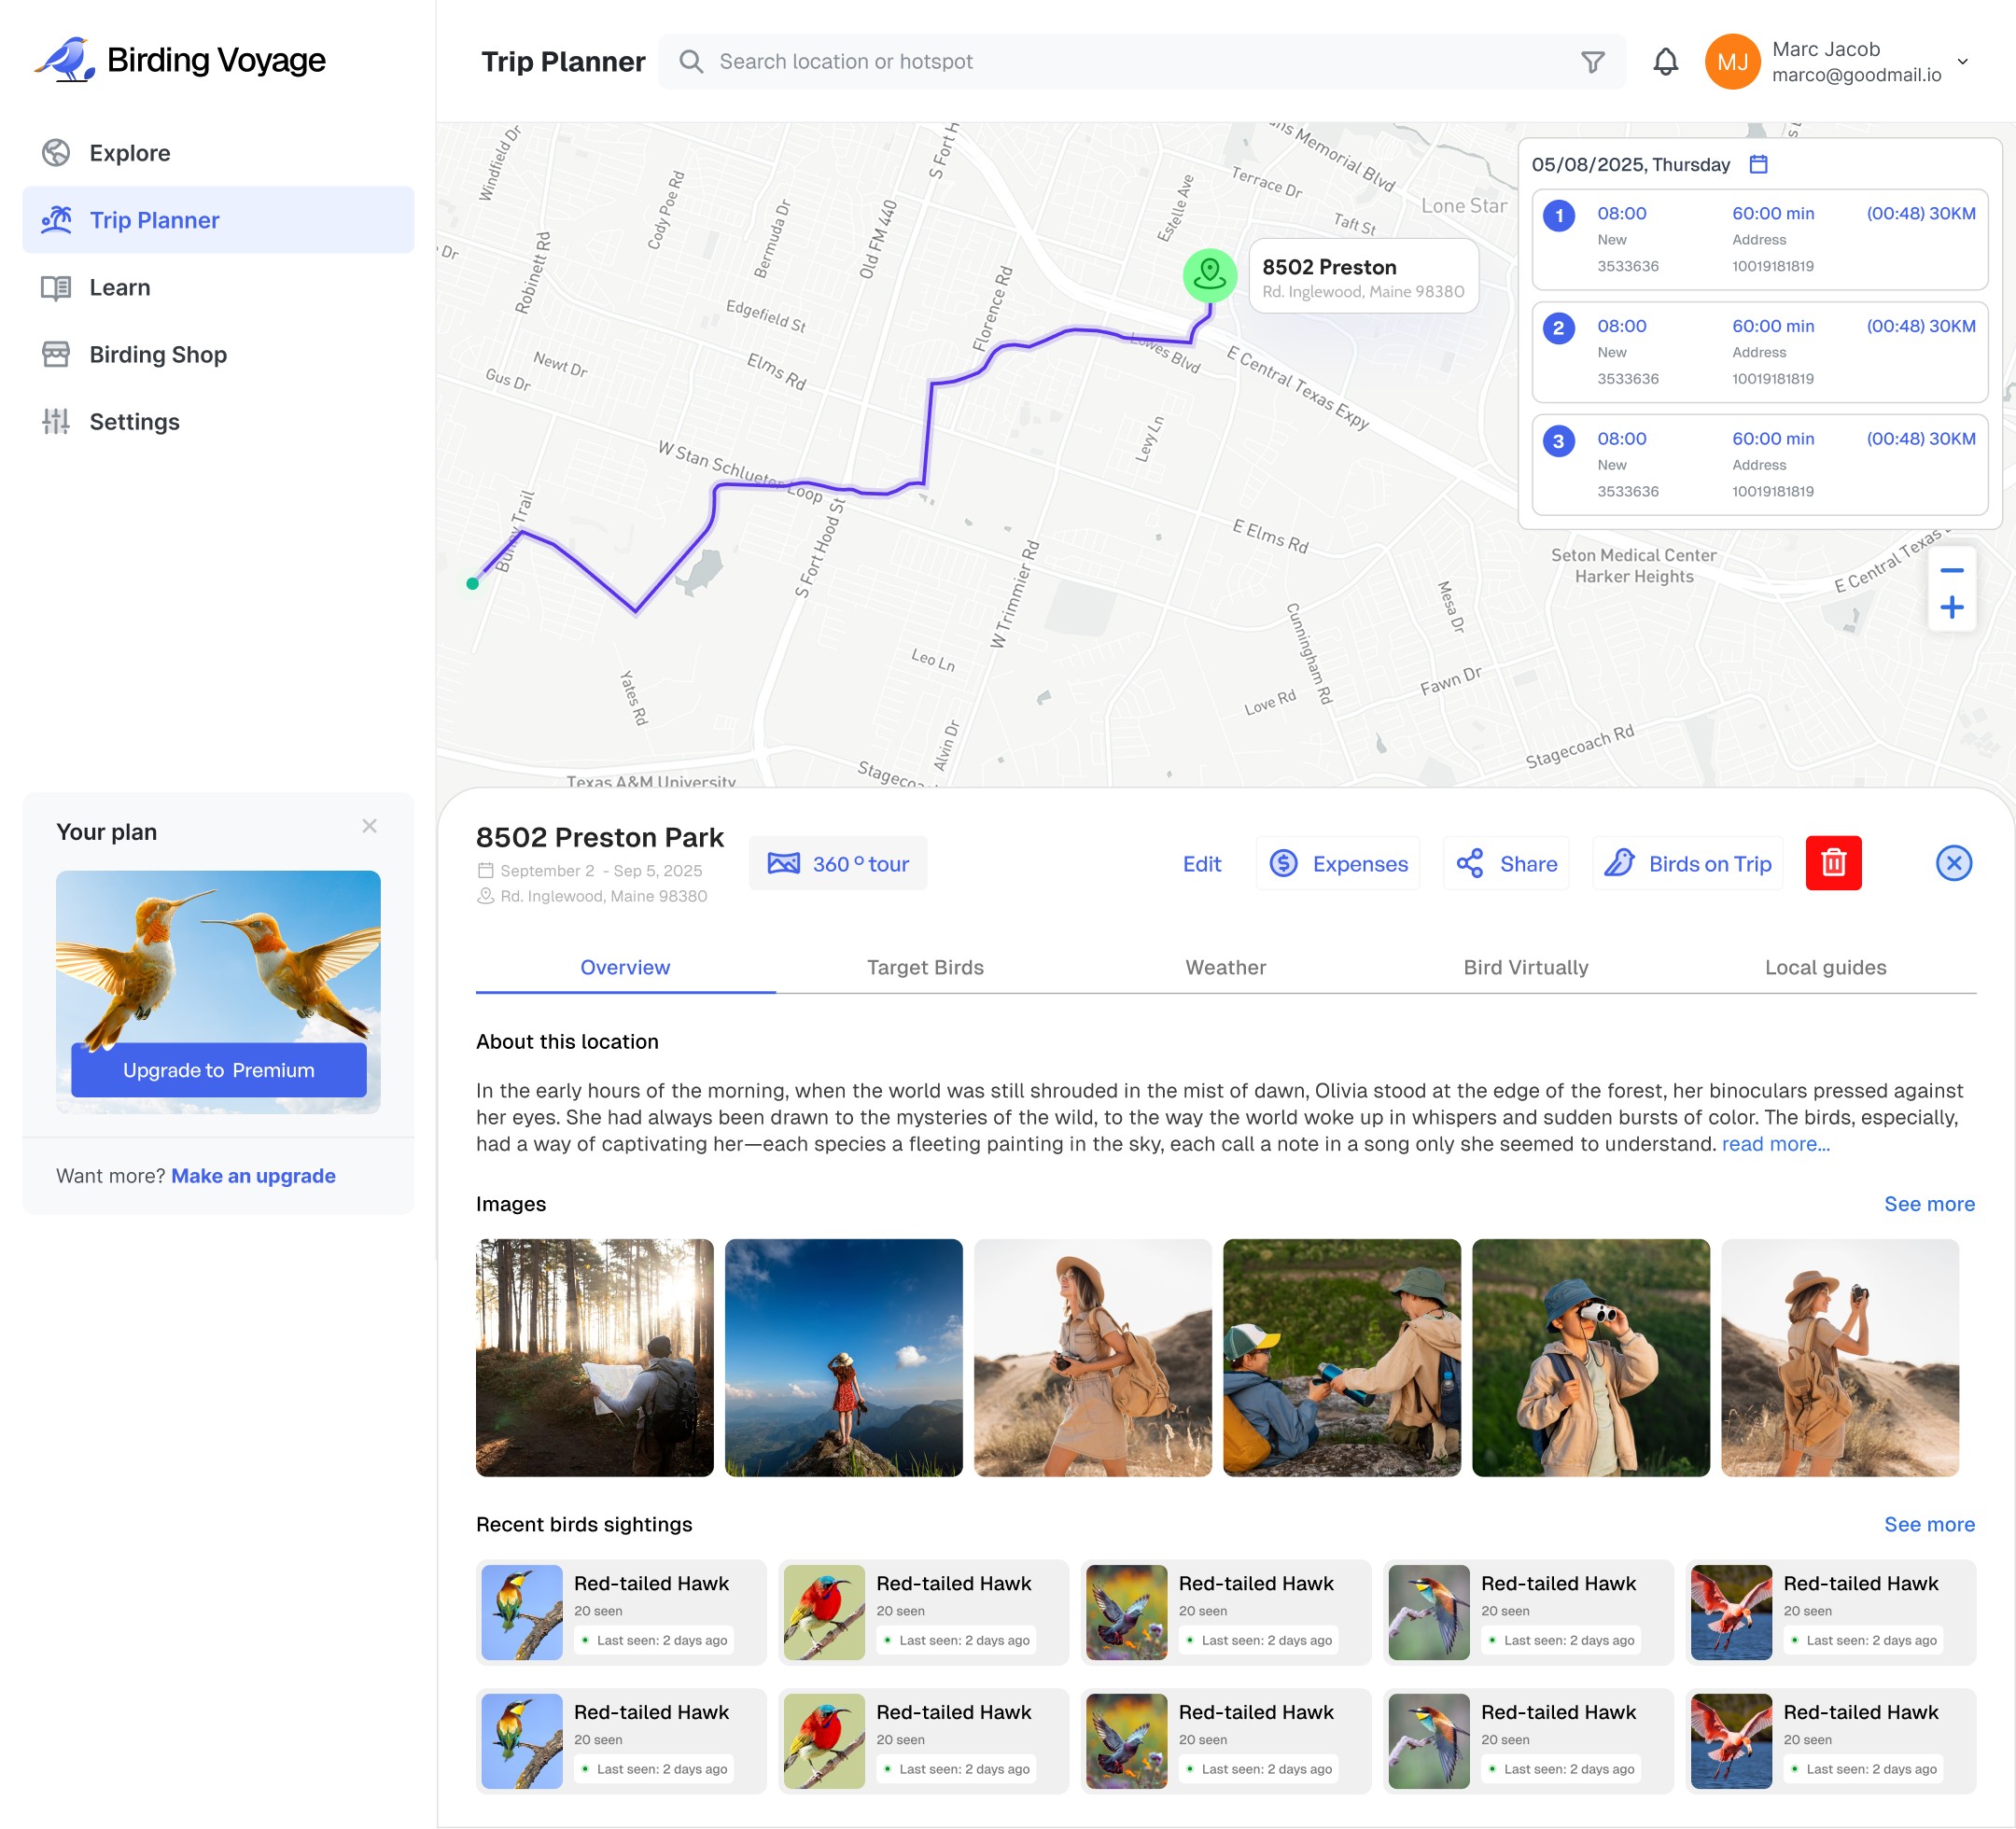Screen dimensions: 2016x1829
Task: Zoom in map with plus button
Action: click(x=1951, y=607)
